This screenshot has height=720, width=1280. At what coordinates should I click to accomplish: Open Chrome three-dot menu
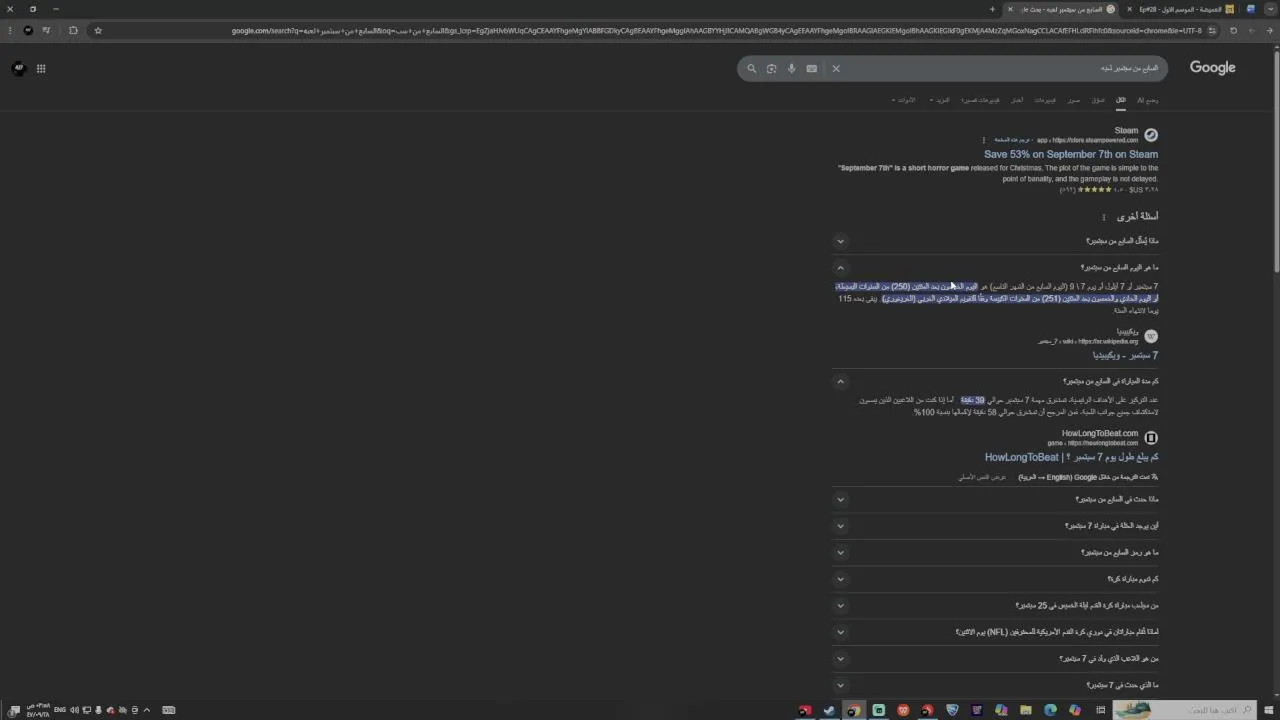10,31
